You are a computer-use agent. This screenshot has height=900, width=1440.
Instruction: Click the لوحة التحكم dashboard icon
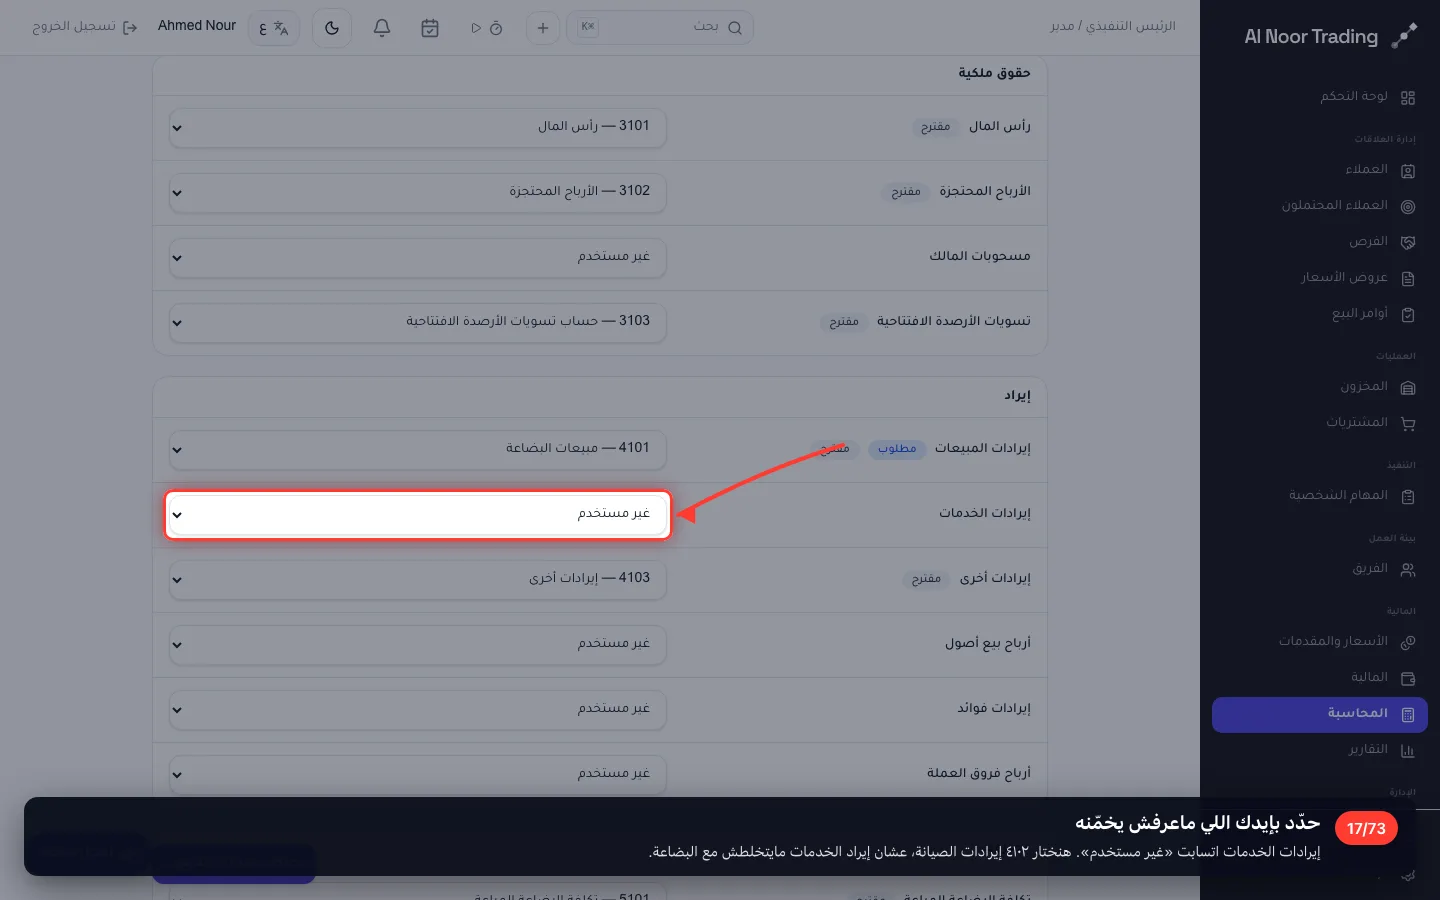pyautogui.click(x=1408, y=97)
